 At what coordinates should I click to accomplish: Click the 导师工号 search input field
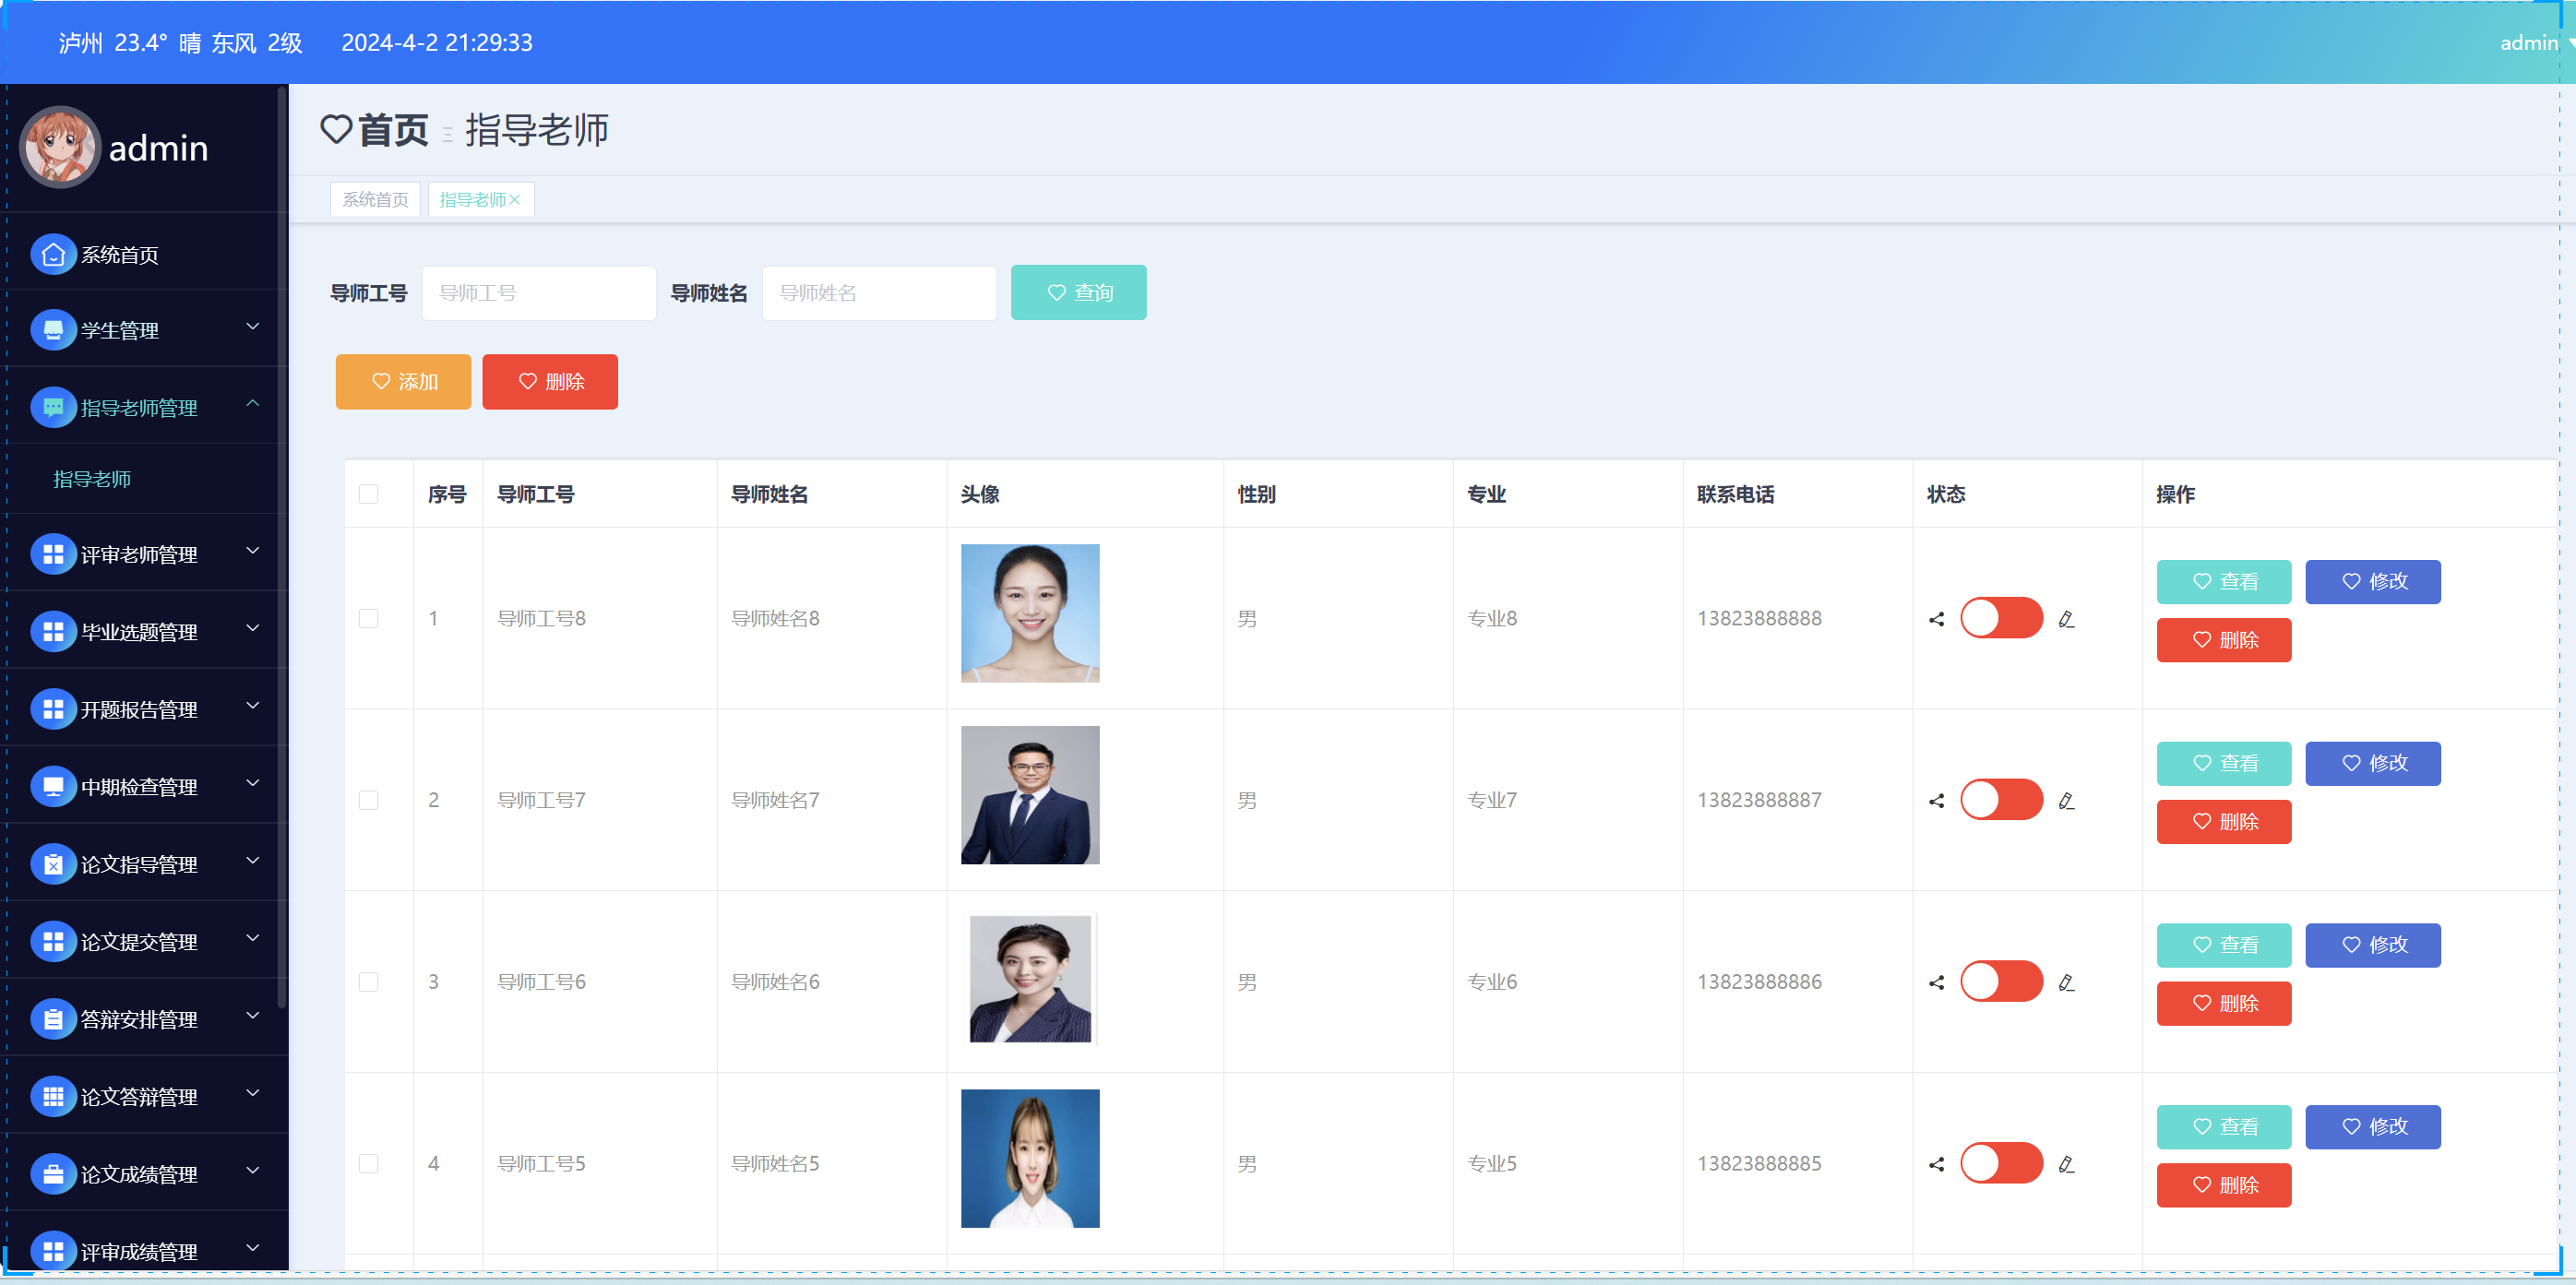point(538,293)
